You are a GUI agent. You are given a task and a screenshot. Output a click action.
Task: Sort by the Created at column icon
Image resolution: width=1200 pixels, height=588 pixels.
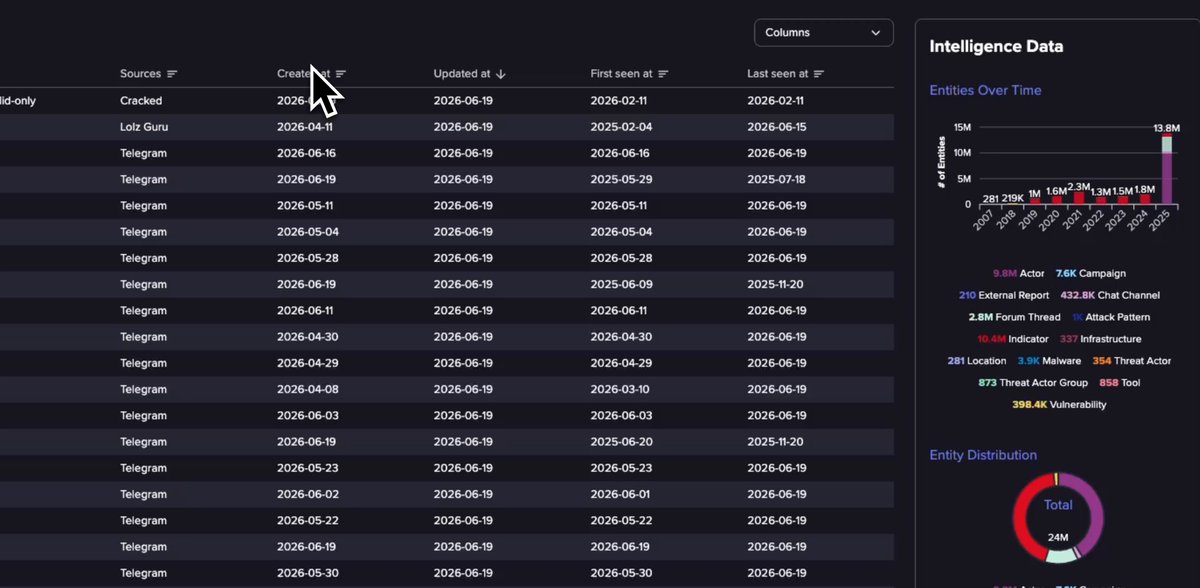[341, 74]
